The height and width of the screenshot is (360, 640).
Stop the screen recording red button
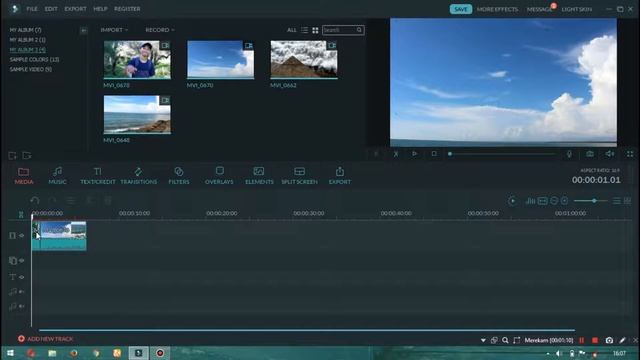point(595,340)
